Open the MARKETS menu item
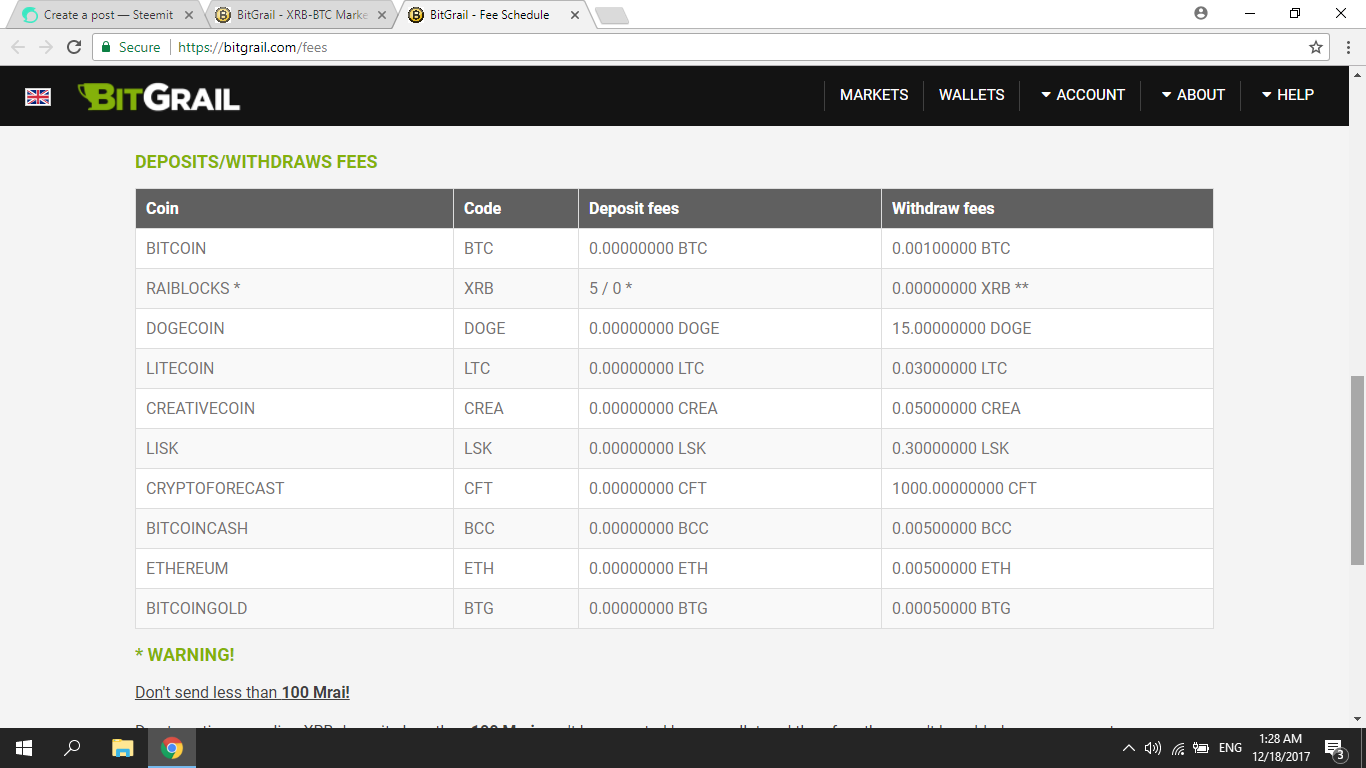This screenshot has height=768, width=1366. coord(874,95)
